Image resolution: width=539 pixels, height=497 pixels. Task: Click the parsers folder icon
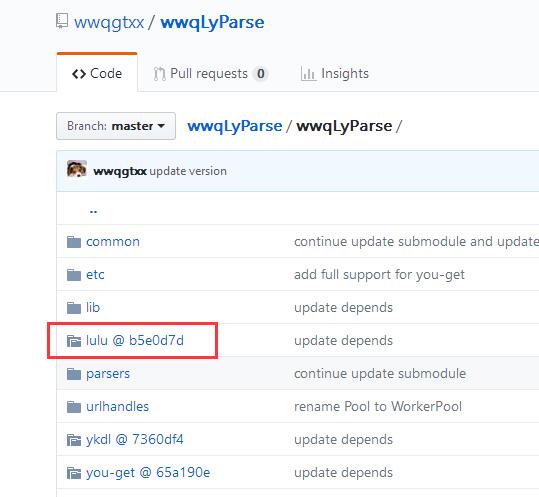click(74, 374)
